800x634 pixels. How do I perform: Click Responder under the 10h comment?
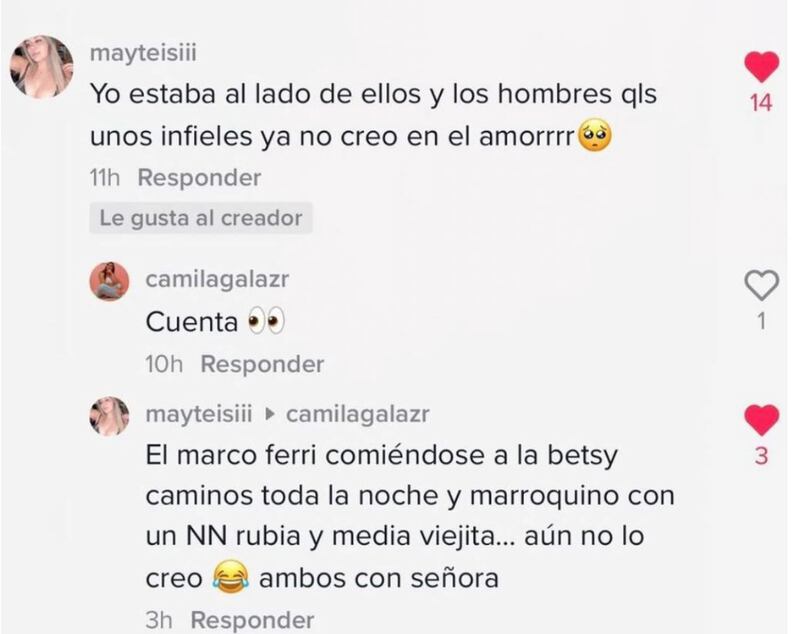pyautogui.click(x=262, y=364)
